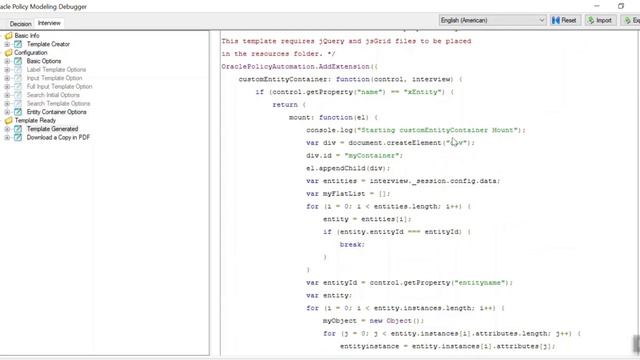Viewport: 640px width, 360px height.
Task: Click the 'var myFlatList = [];' line
Action: (x=348, y=194)
